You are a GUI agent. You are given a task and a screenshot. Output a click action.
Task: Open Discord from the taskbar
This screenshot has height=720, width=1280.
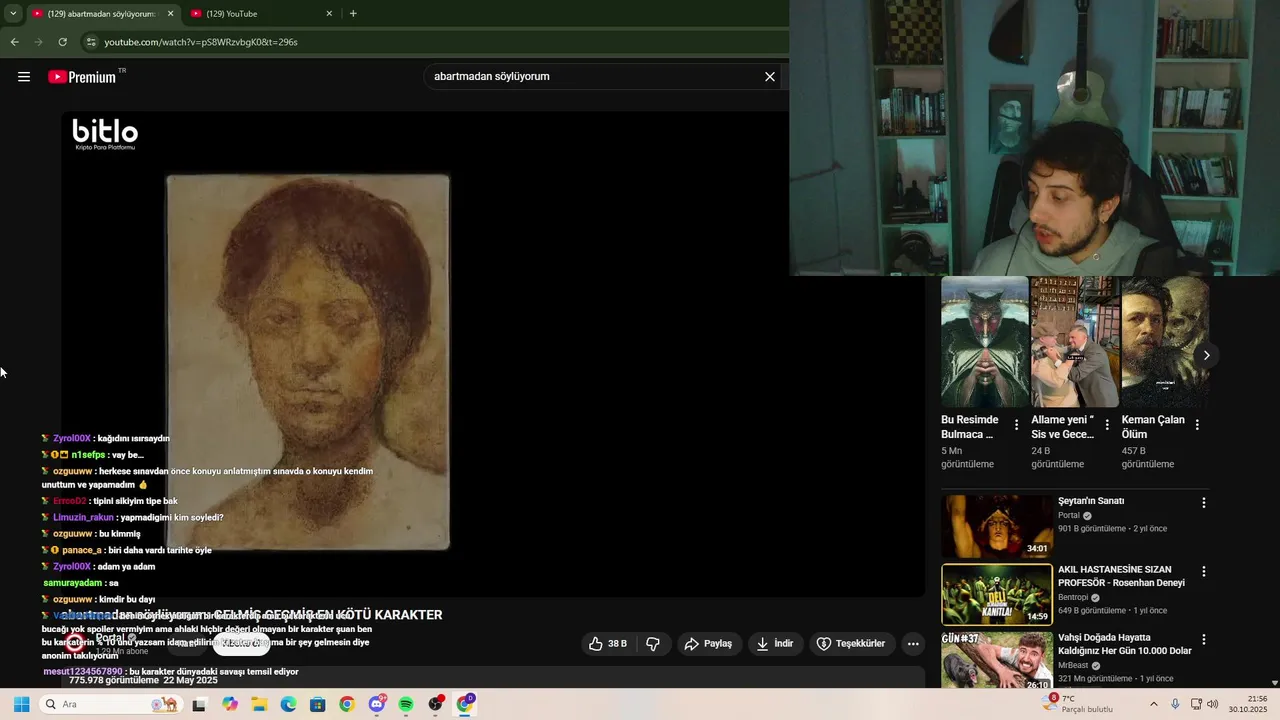pyautogui.click(x=377, y=704)
